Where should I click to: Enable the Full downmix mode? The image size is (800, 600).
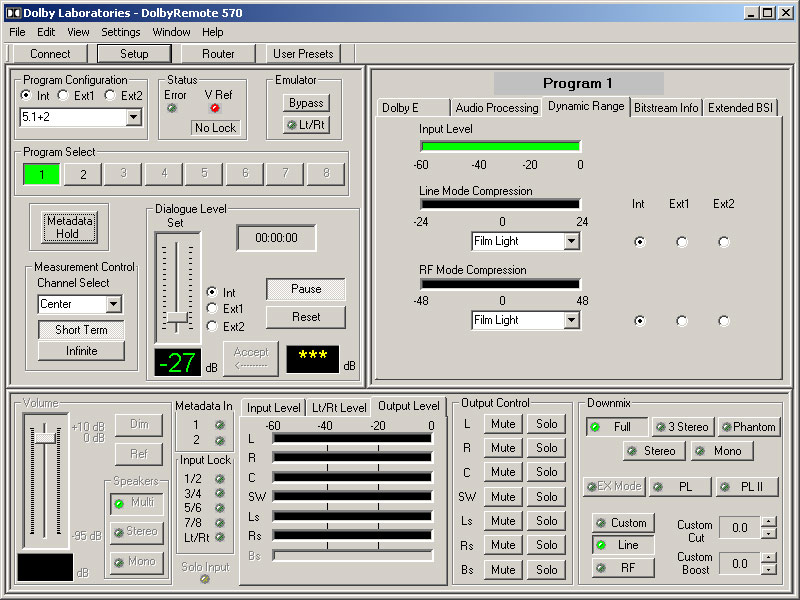coord(615,427)
